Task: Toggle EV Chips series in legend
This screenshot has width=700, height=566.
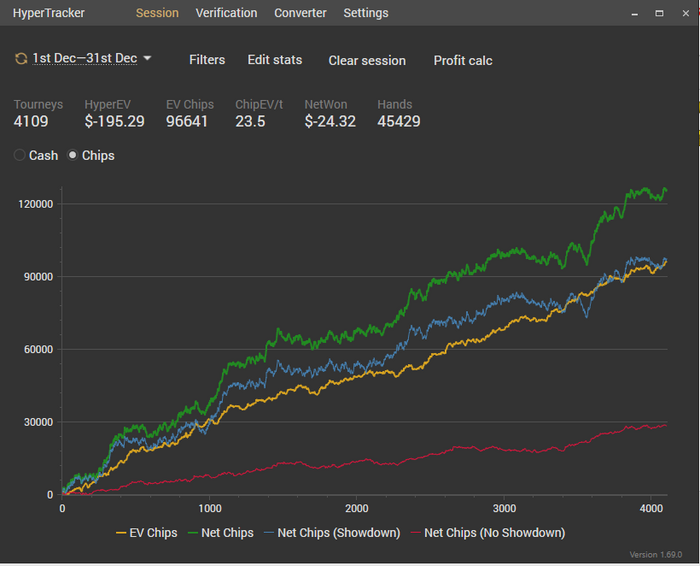Action: click(x=147, y=533)
